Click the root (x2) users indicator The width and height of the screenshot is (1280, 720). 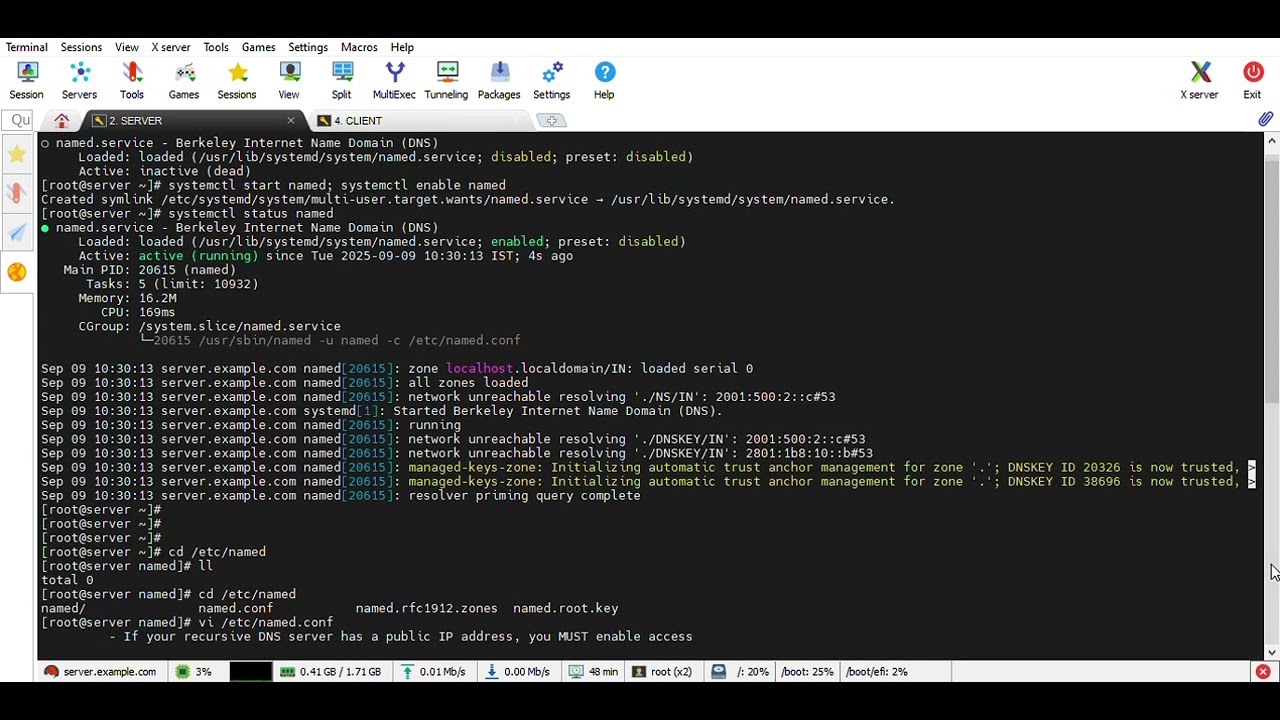pyautogui.click(x=662, y=672)
